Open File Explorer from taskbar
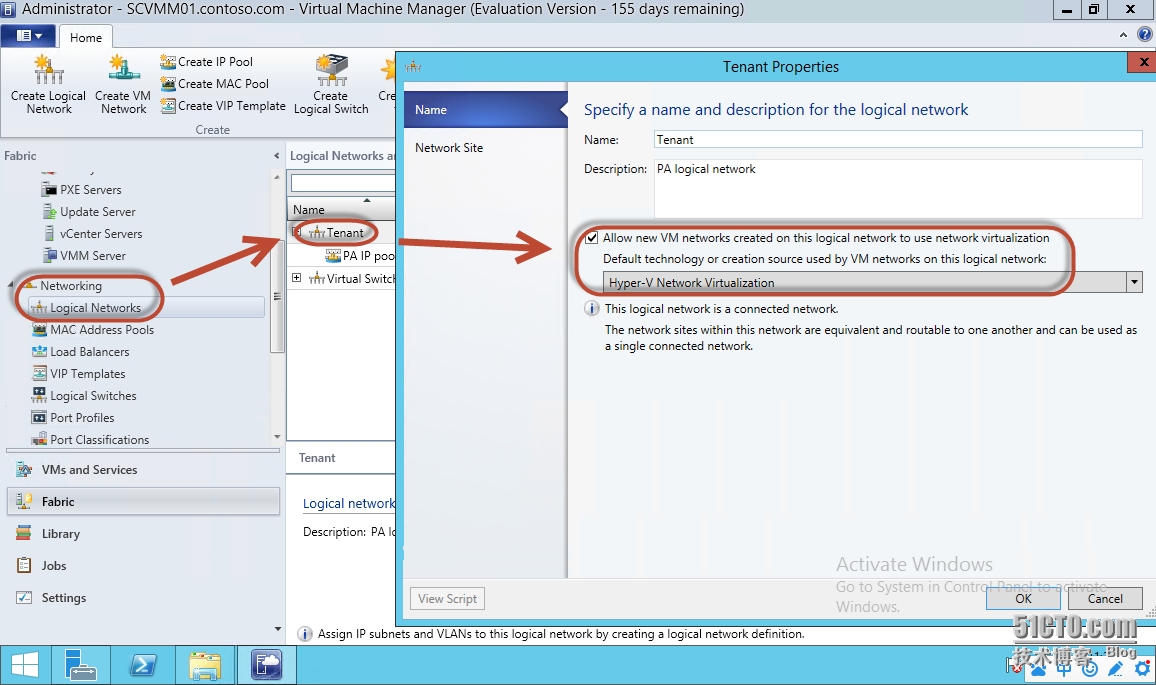 (x=205, y=666)
